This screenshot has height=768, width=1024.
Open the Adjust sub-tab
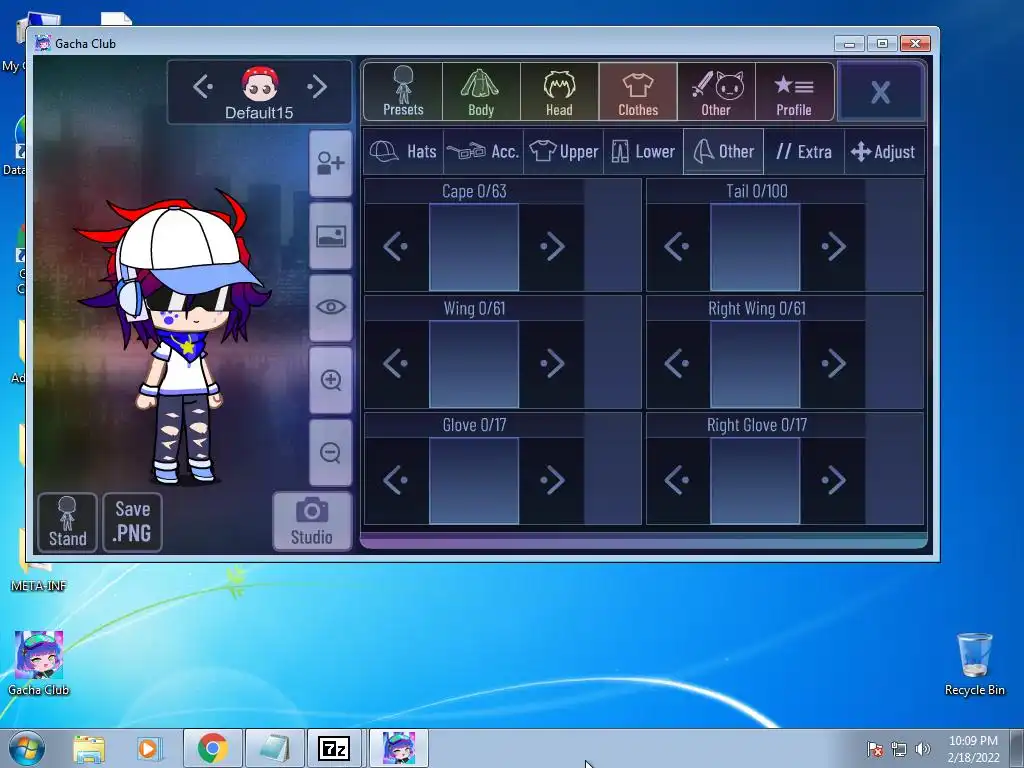coord(884,152)
